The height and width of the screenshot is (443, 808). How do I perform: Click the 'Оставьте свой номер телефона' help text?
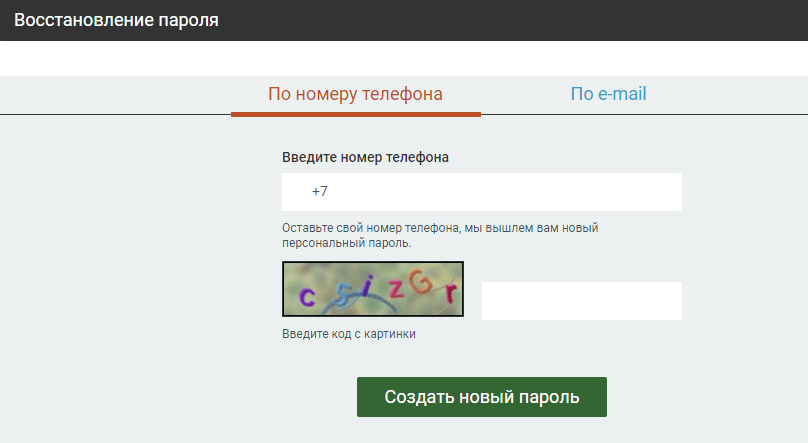440,235
